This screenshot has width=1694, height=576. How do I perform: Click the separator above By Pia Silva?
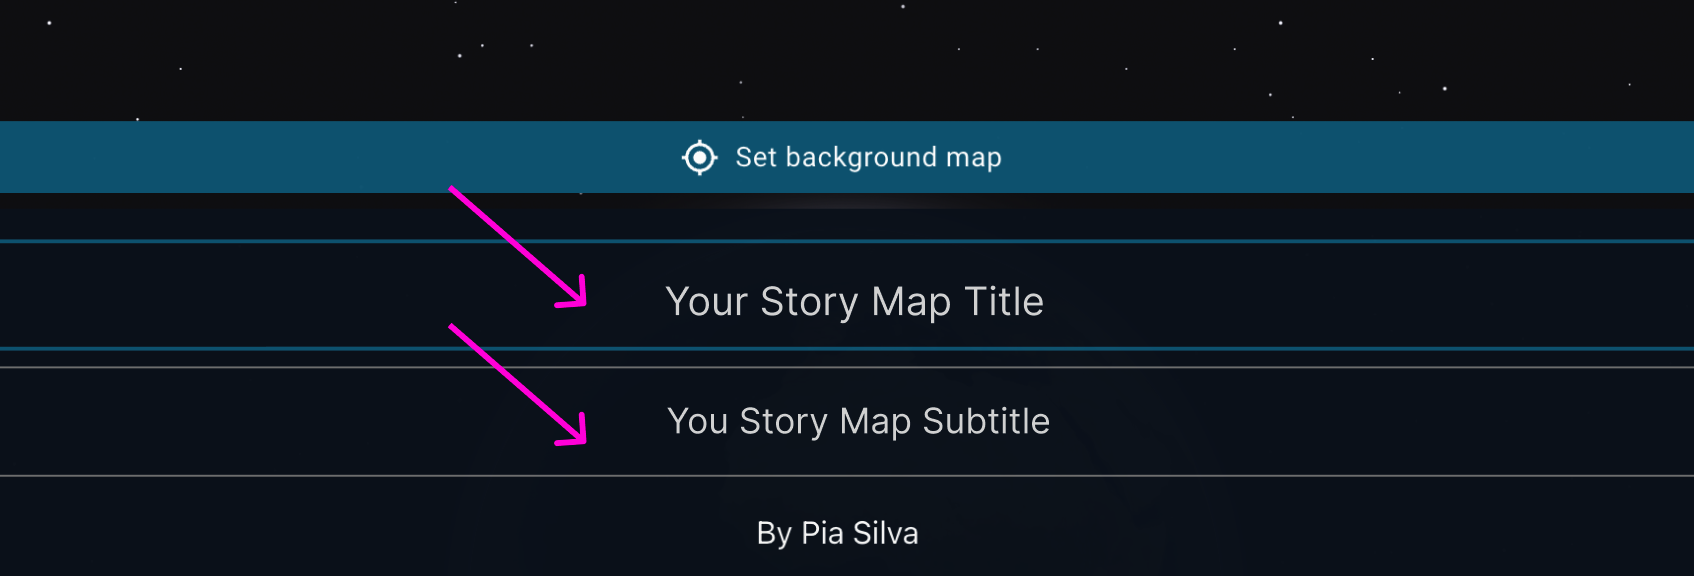pos(847,478)
